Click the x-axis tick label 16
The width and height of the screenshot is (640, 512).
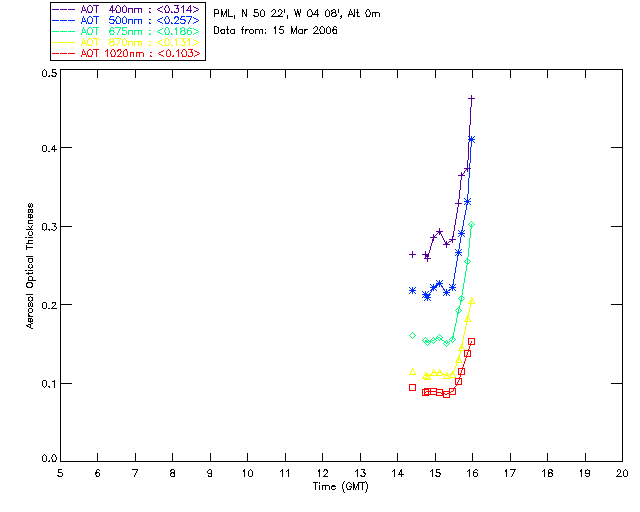473,473
